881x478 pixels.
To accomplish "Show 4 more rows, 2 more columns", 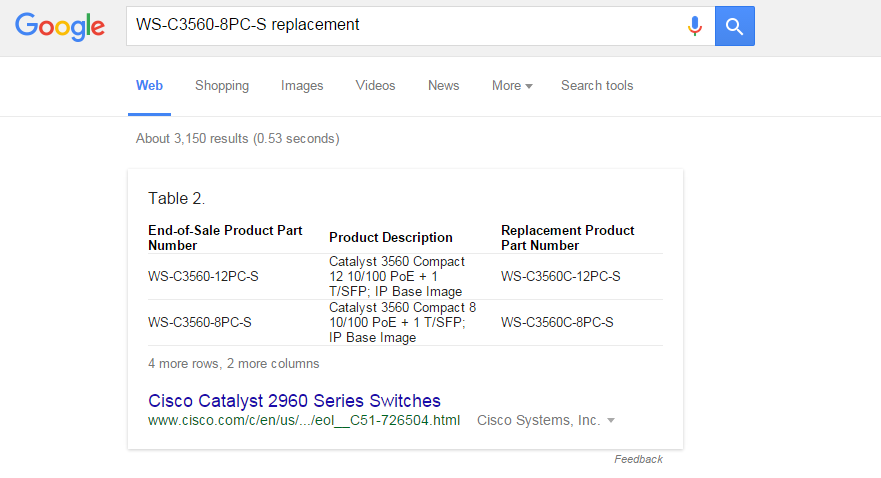I will [234, 363].
